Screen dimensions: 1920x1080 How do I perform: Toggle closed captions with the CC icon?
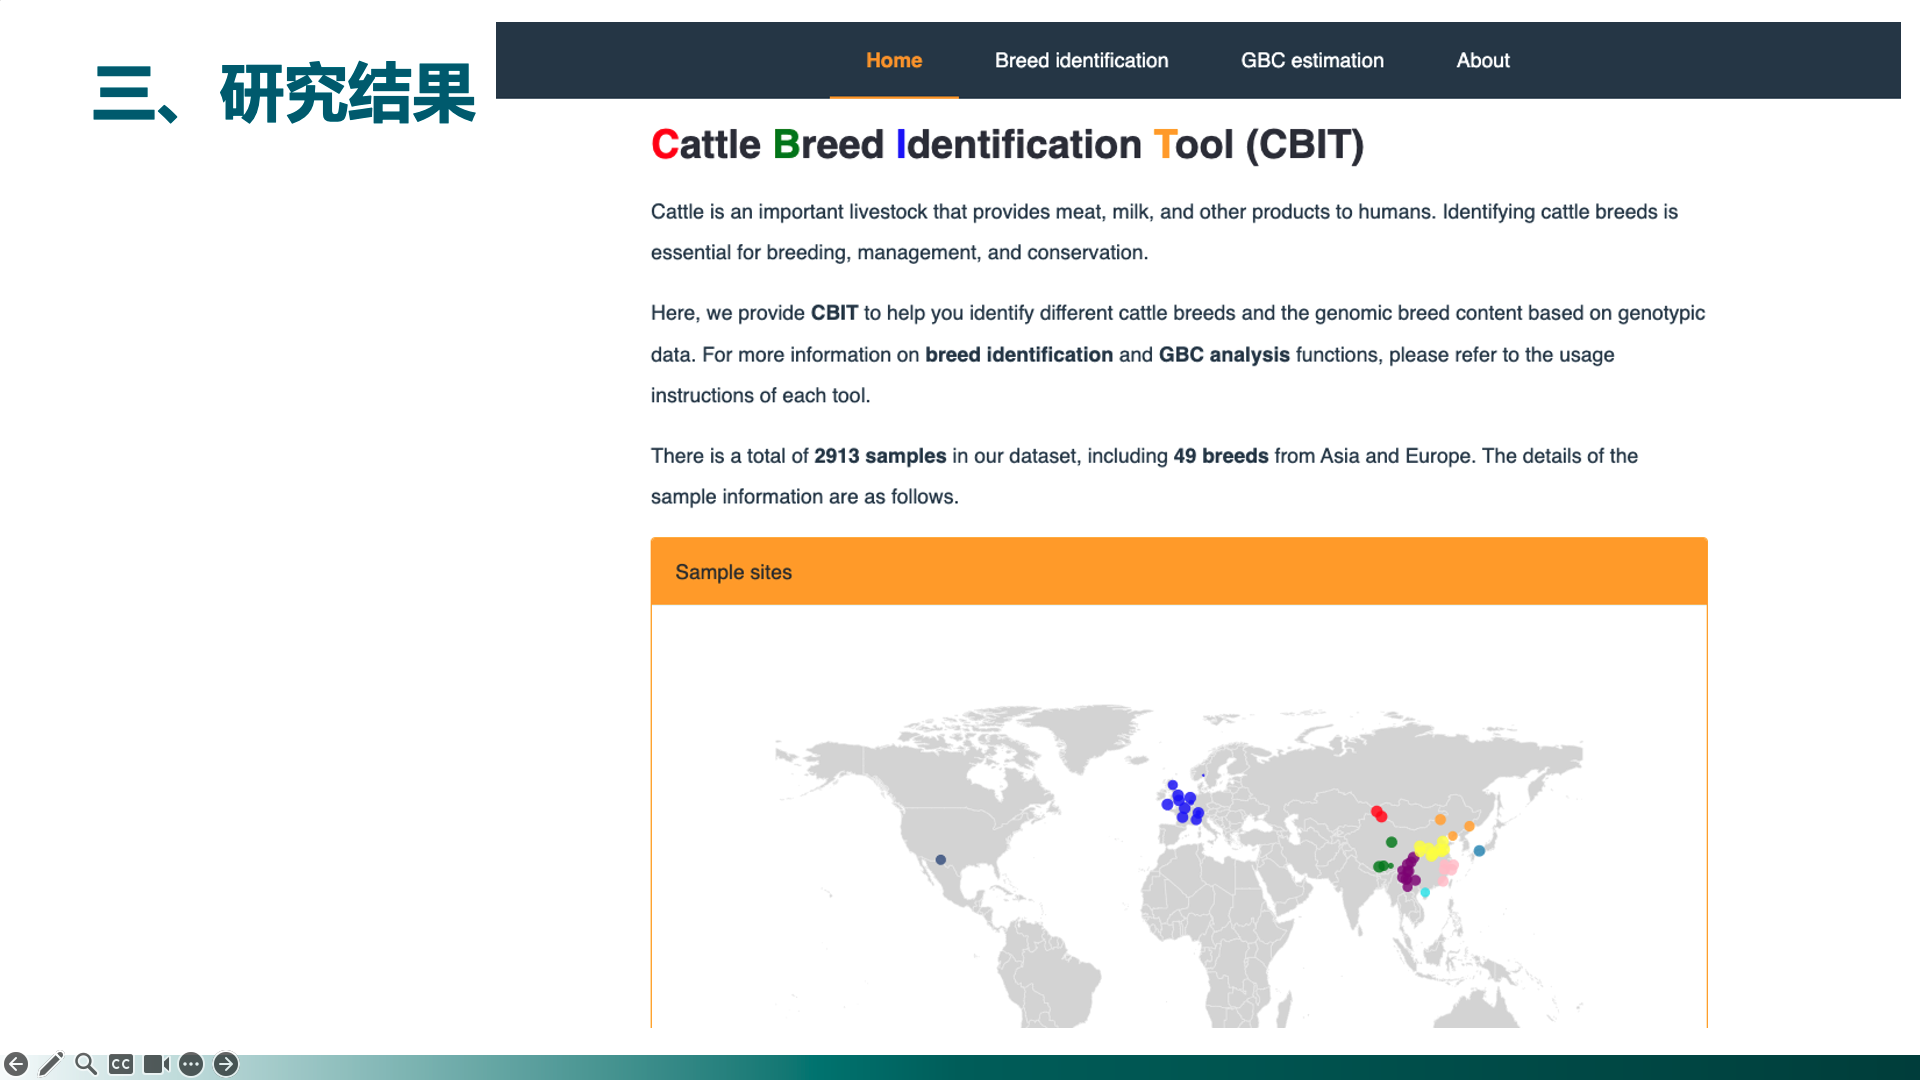click(x=121, y=1064)
